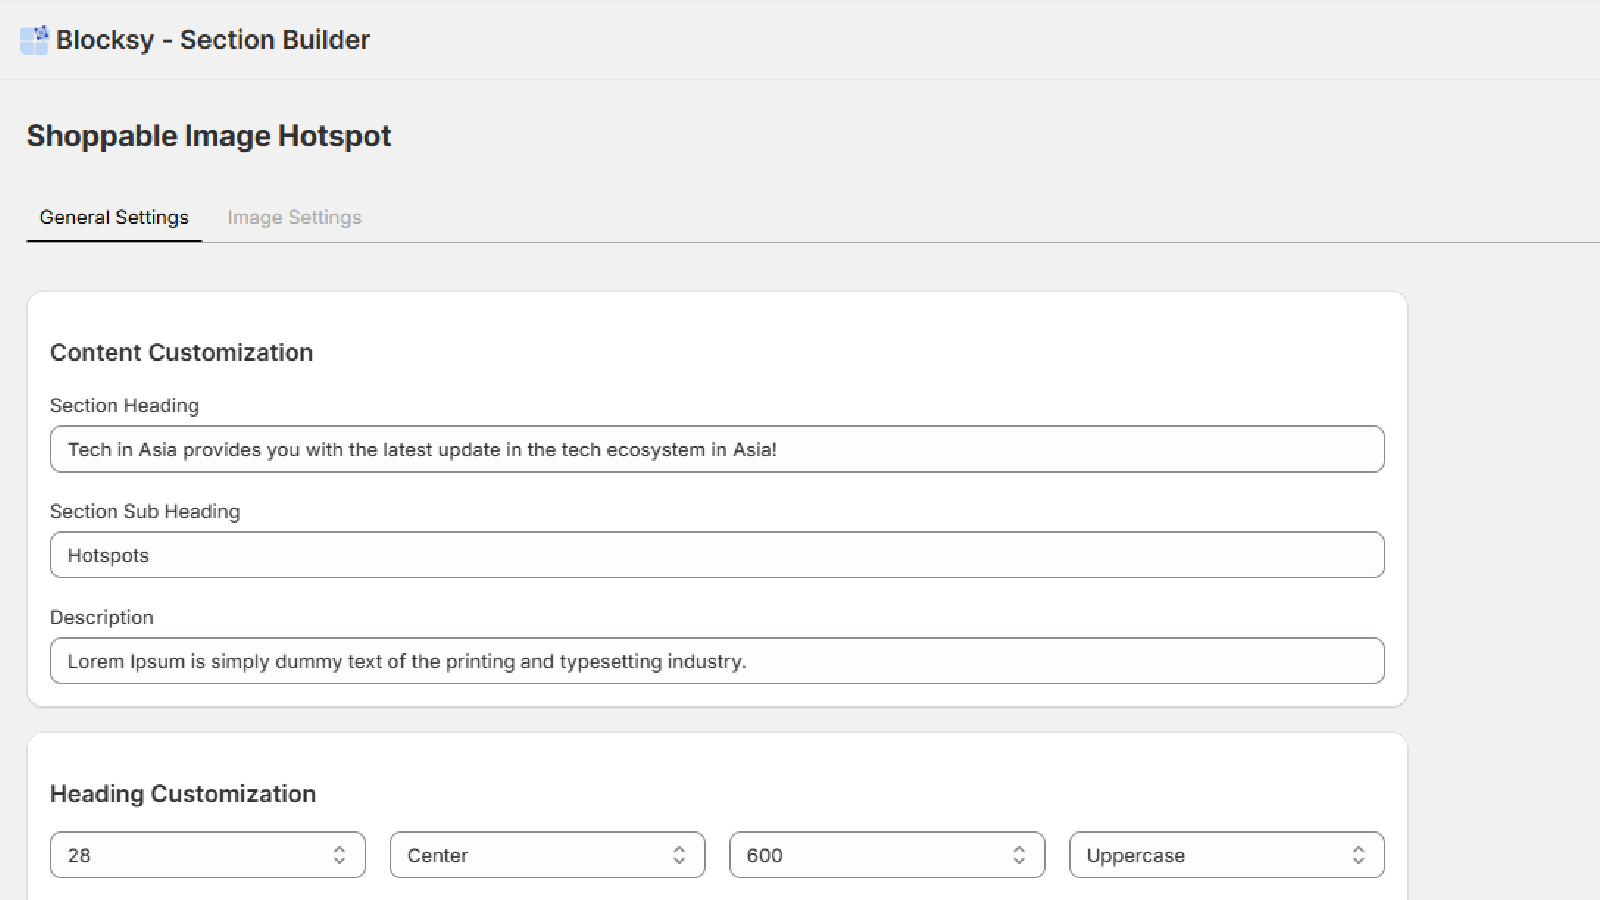Focus the Section Sub Heading field containing Hotspots
1600x900 pixels.
click(x=716, y=555)
